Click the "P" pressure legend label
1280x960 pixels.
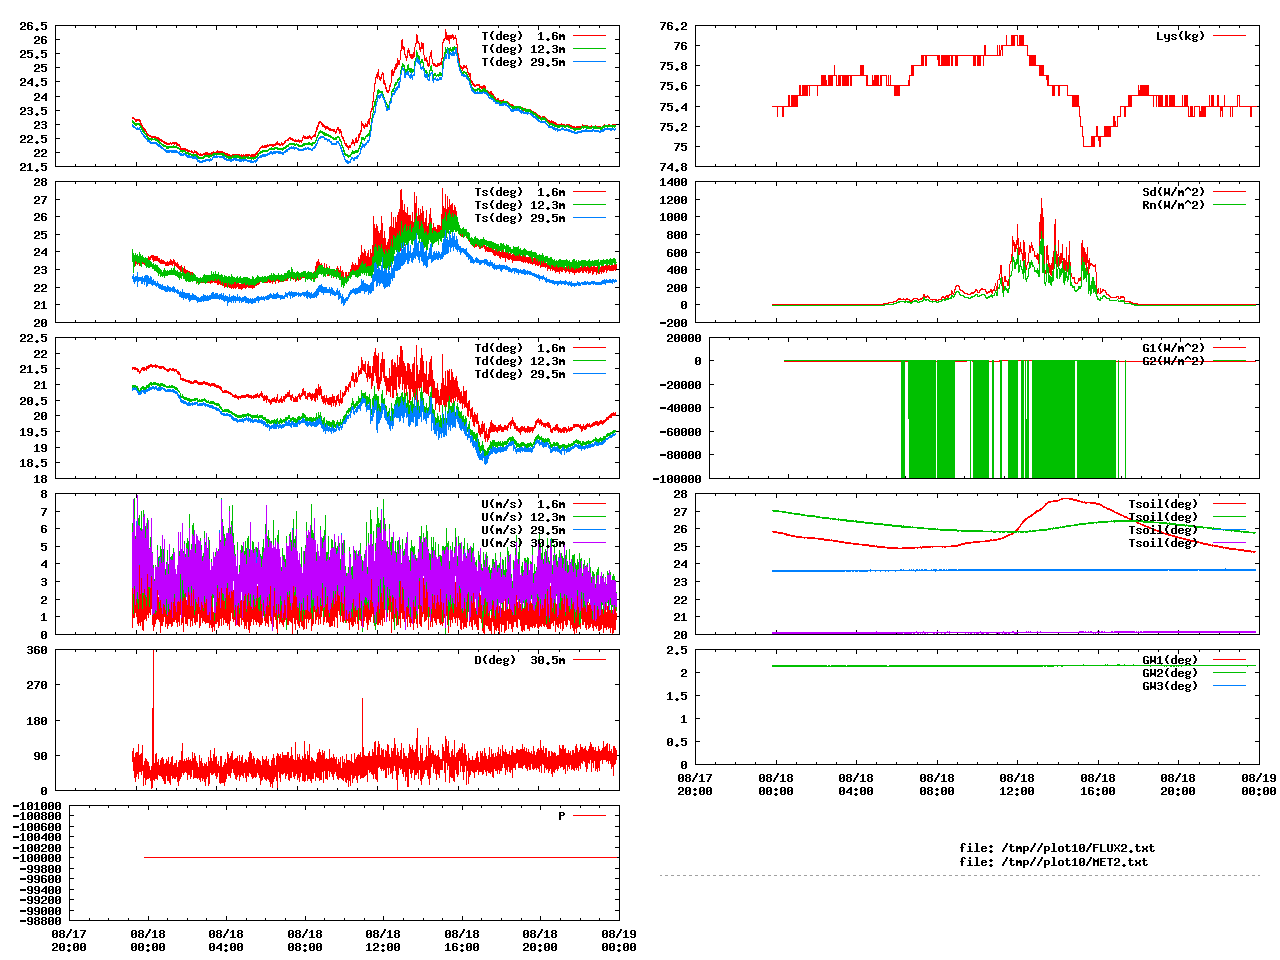click(x=562, y=816)
